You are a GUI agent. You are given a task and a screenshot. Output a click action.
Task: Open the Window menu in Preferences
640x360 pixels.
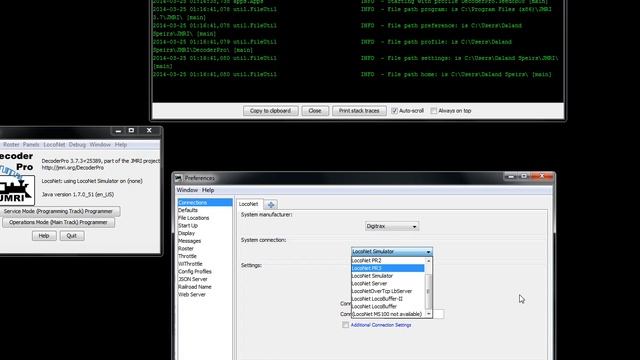(187, 190)
